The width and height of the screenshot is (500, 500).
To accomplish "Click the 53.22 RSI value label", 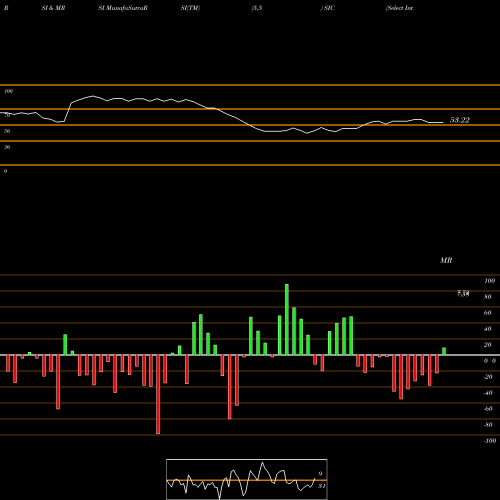I will 460,120.
